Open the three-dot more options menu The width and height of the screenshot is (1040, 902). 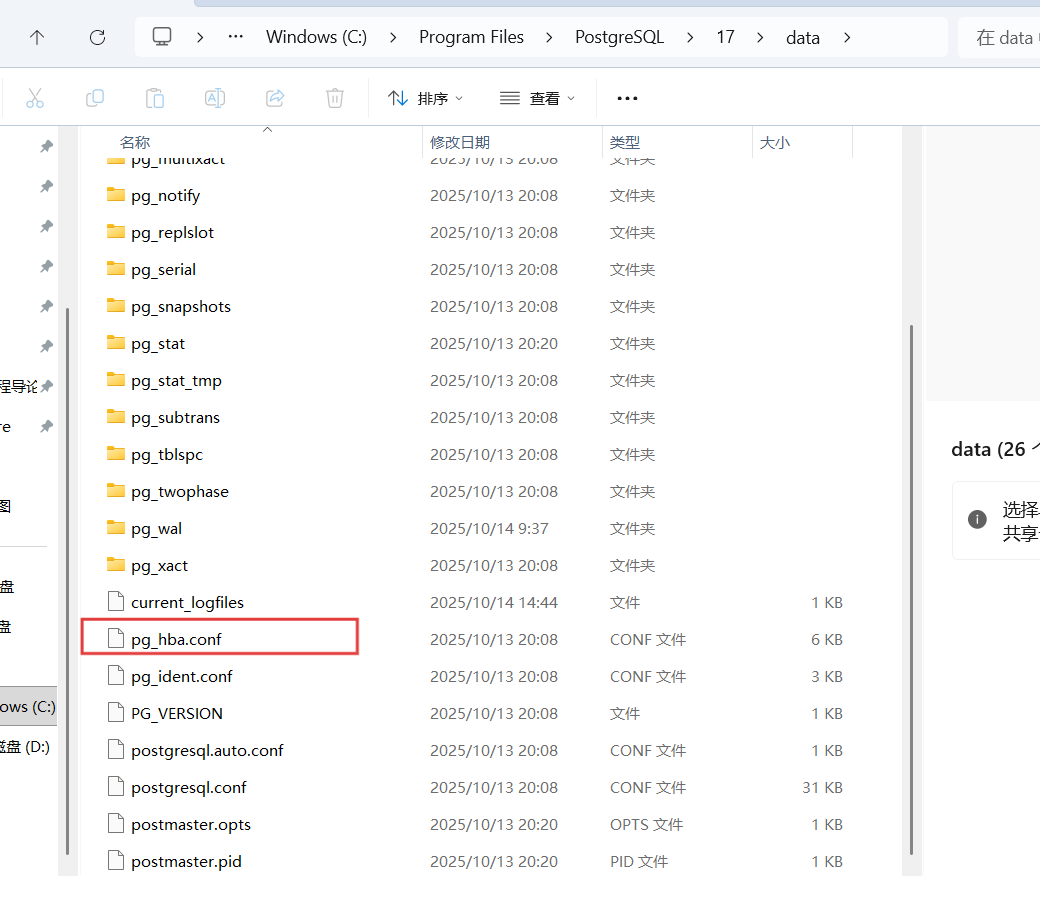point(627,98)
